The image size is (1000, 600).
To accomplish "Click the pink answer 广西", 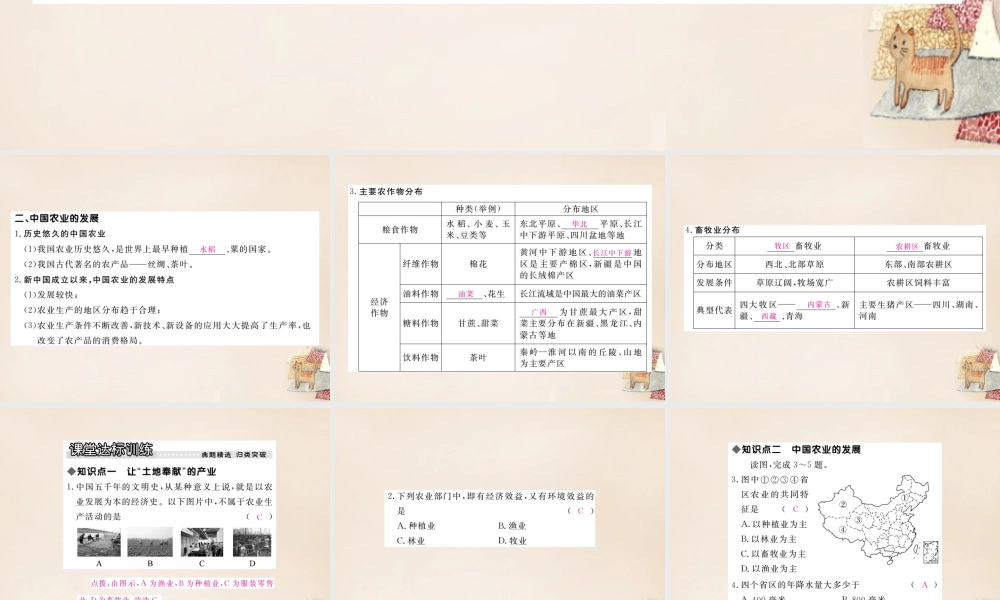I will 539,312.
